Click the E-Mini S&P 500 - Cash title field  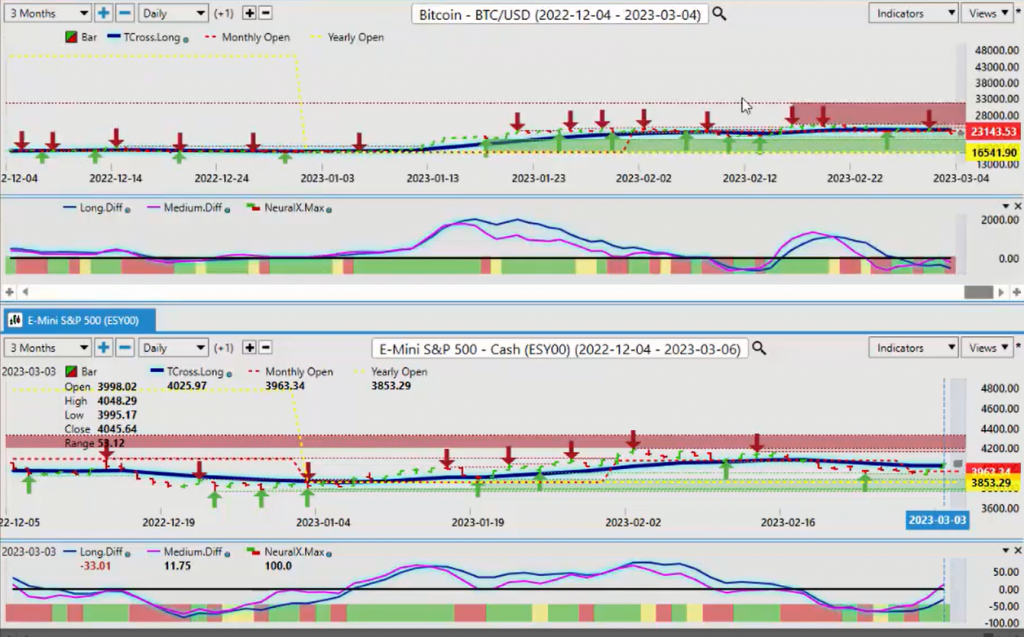pyautogui.click(x=560, y=348)
